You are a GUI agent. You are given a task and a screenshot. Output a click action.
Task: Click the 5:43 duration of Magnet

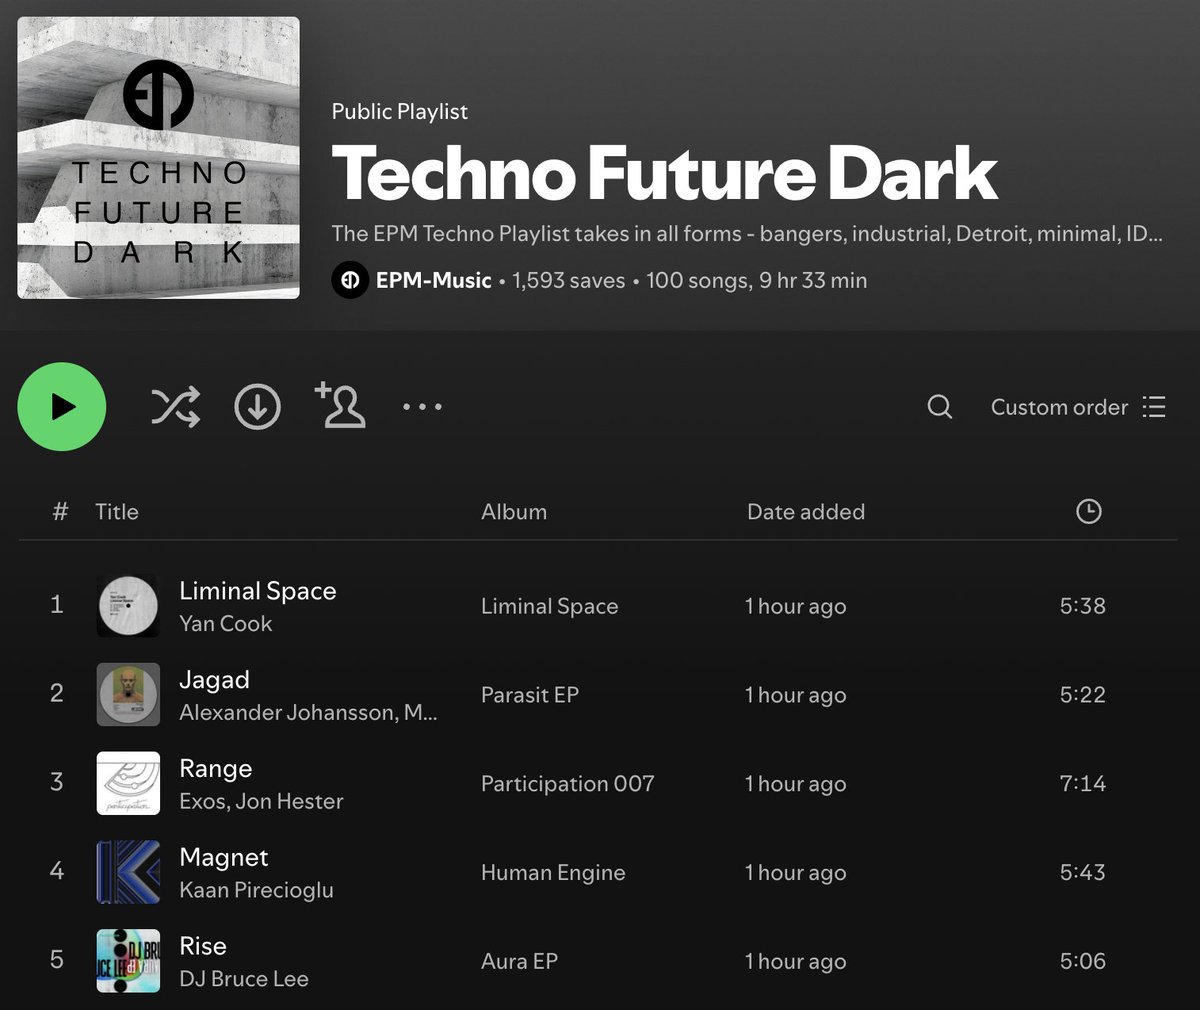pos(1083,873)
